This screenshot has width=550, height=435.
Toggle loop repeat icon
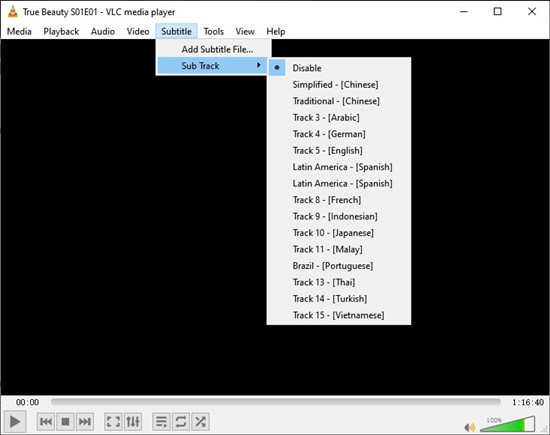pyautogui.click(x=181, y=421)
